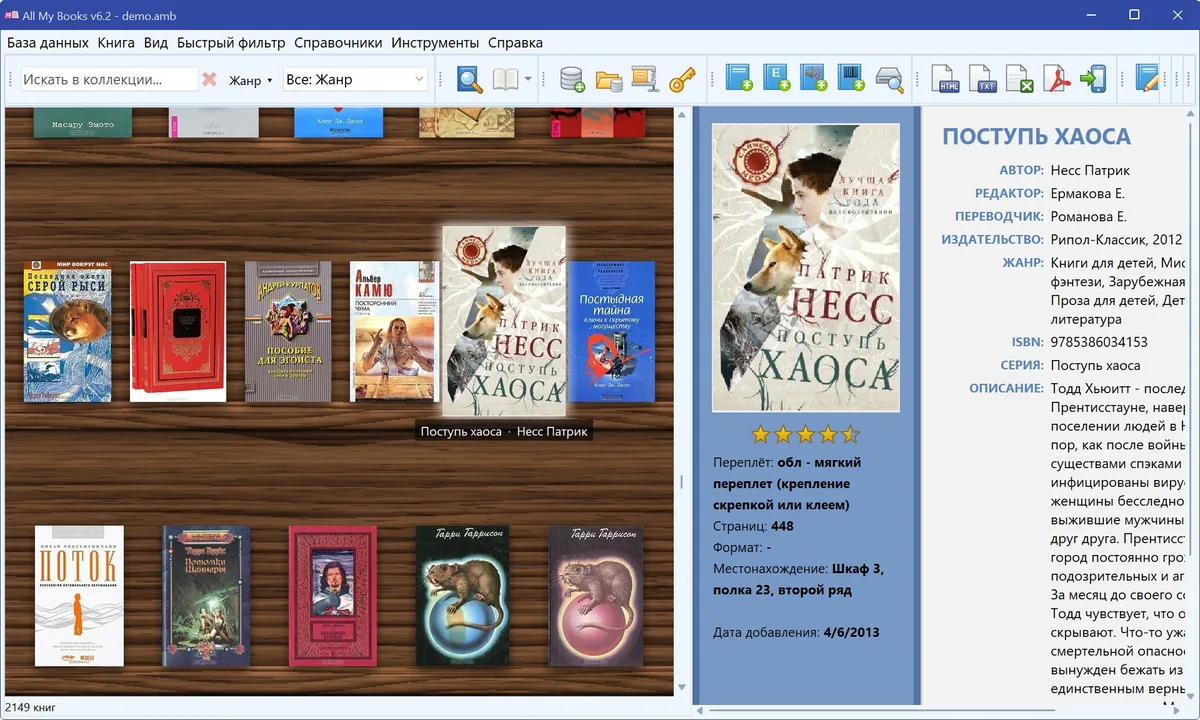Clear the collection search with the red X
This screenshot has height=720, width=1200.
(x=209, y=80)
